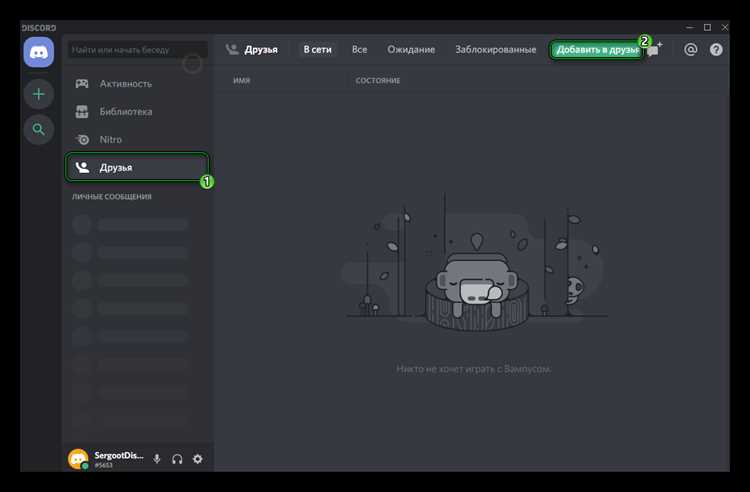Click SergootDis username text
Screen dimensions: 750x492
(x=119, y=455)
